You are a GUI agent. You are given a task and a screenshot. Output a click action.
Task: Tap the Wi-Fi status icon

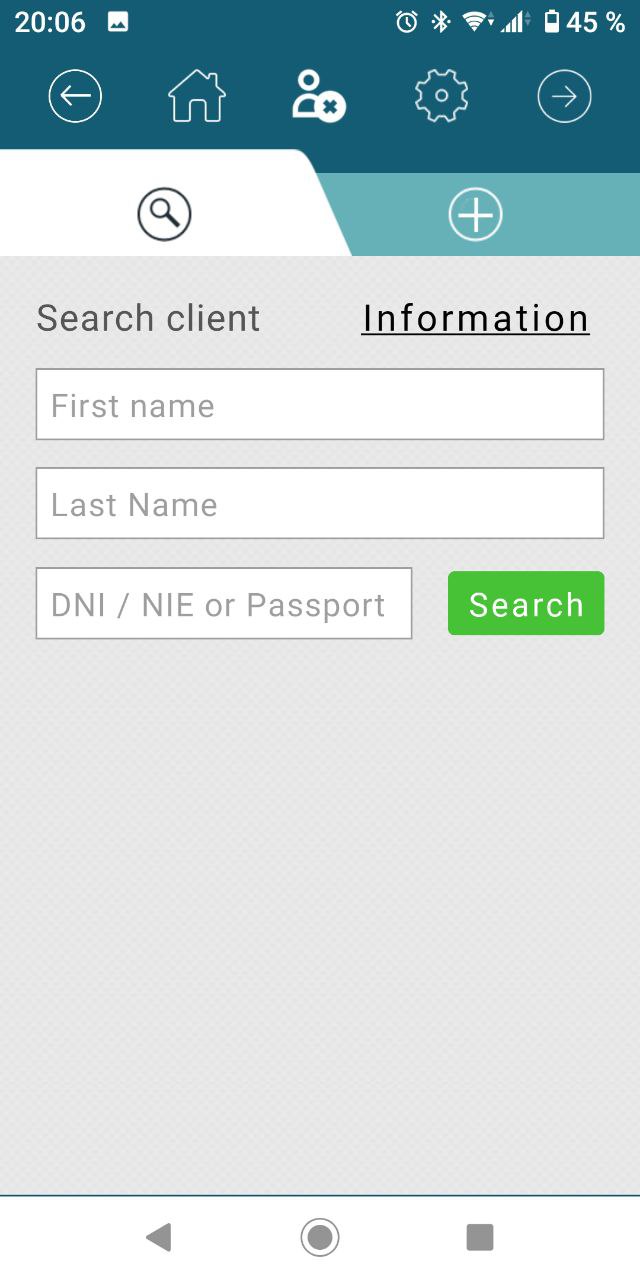pyautogui.click(x=476, y=22)
